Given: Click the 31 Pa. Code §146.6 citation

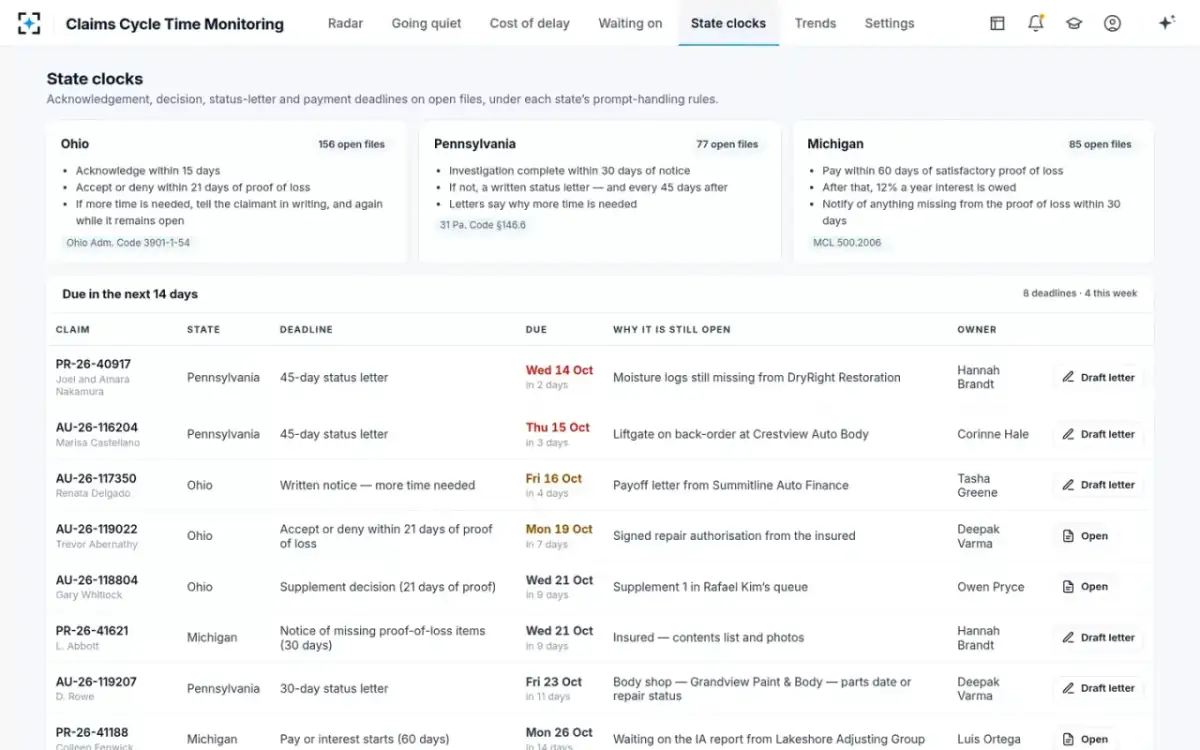Looking at the screenshot, I should coord(483,225).
